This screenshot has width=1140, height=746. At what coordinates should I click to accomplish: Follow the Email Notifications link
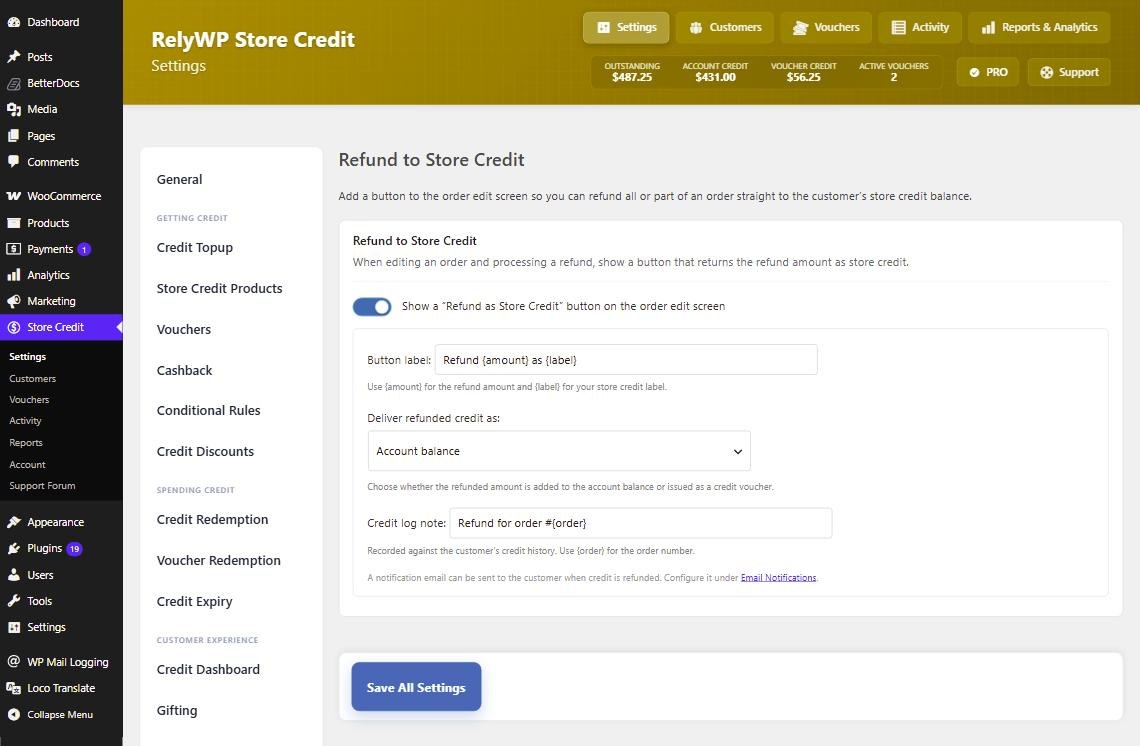pyautogui.click(x=779, y=578)
